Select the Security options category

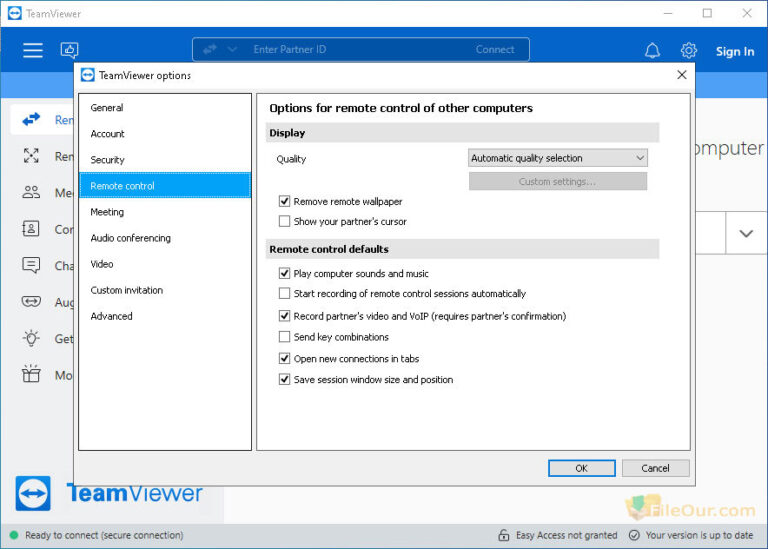pos(165,160)
